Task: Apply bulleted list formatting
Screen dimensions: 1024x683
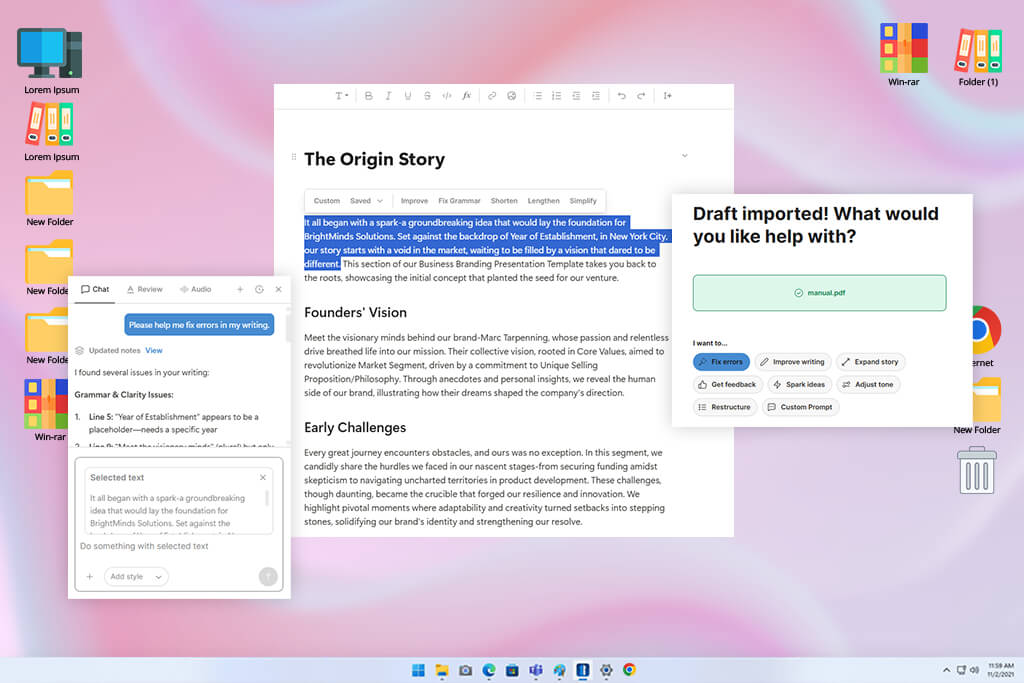Action: [x=537, y=96]
